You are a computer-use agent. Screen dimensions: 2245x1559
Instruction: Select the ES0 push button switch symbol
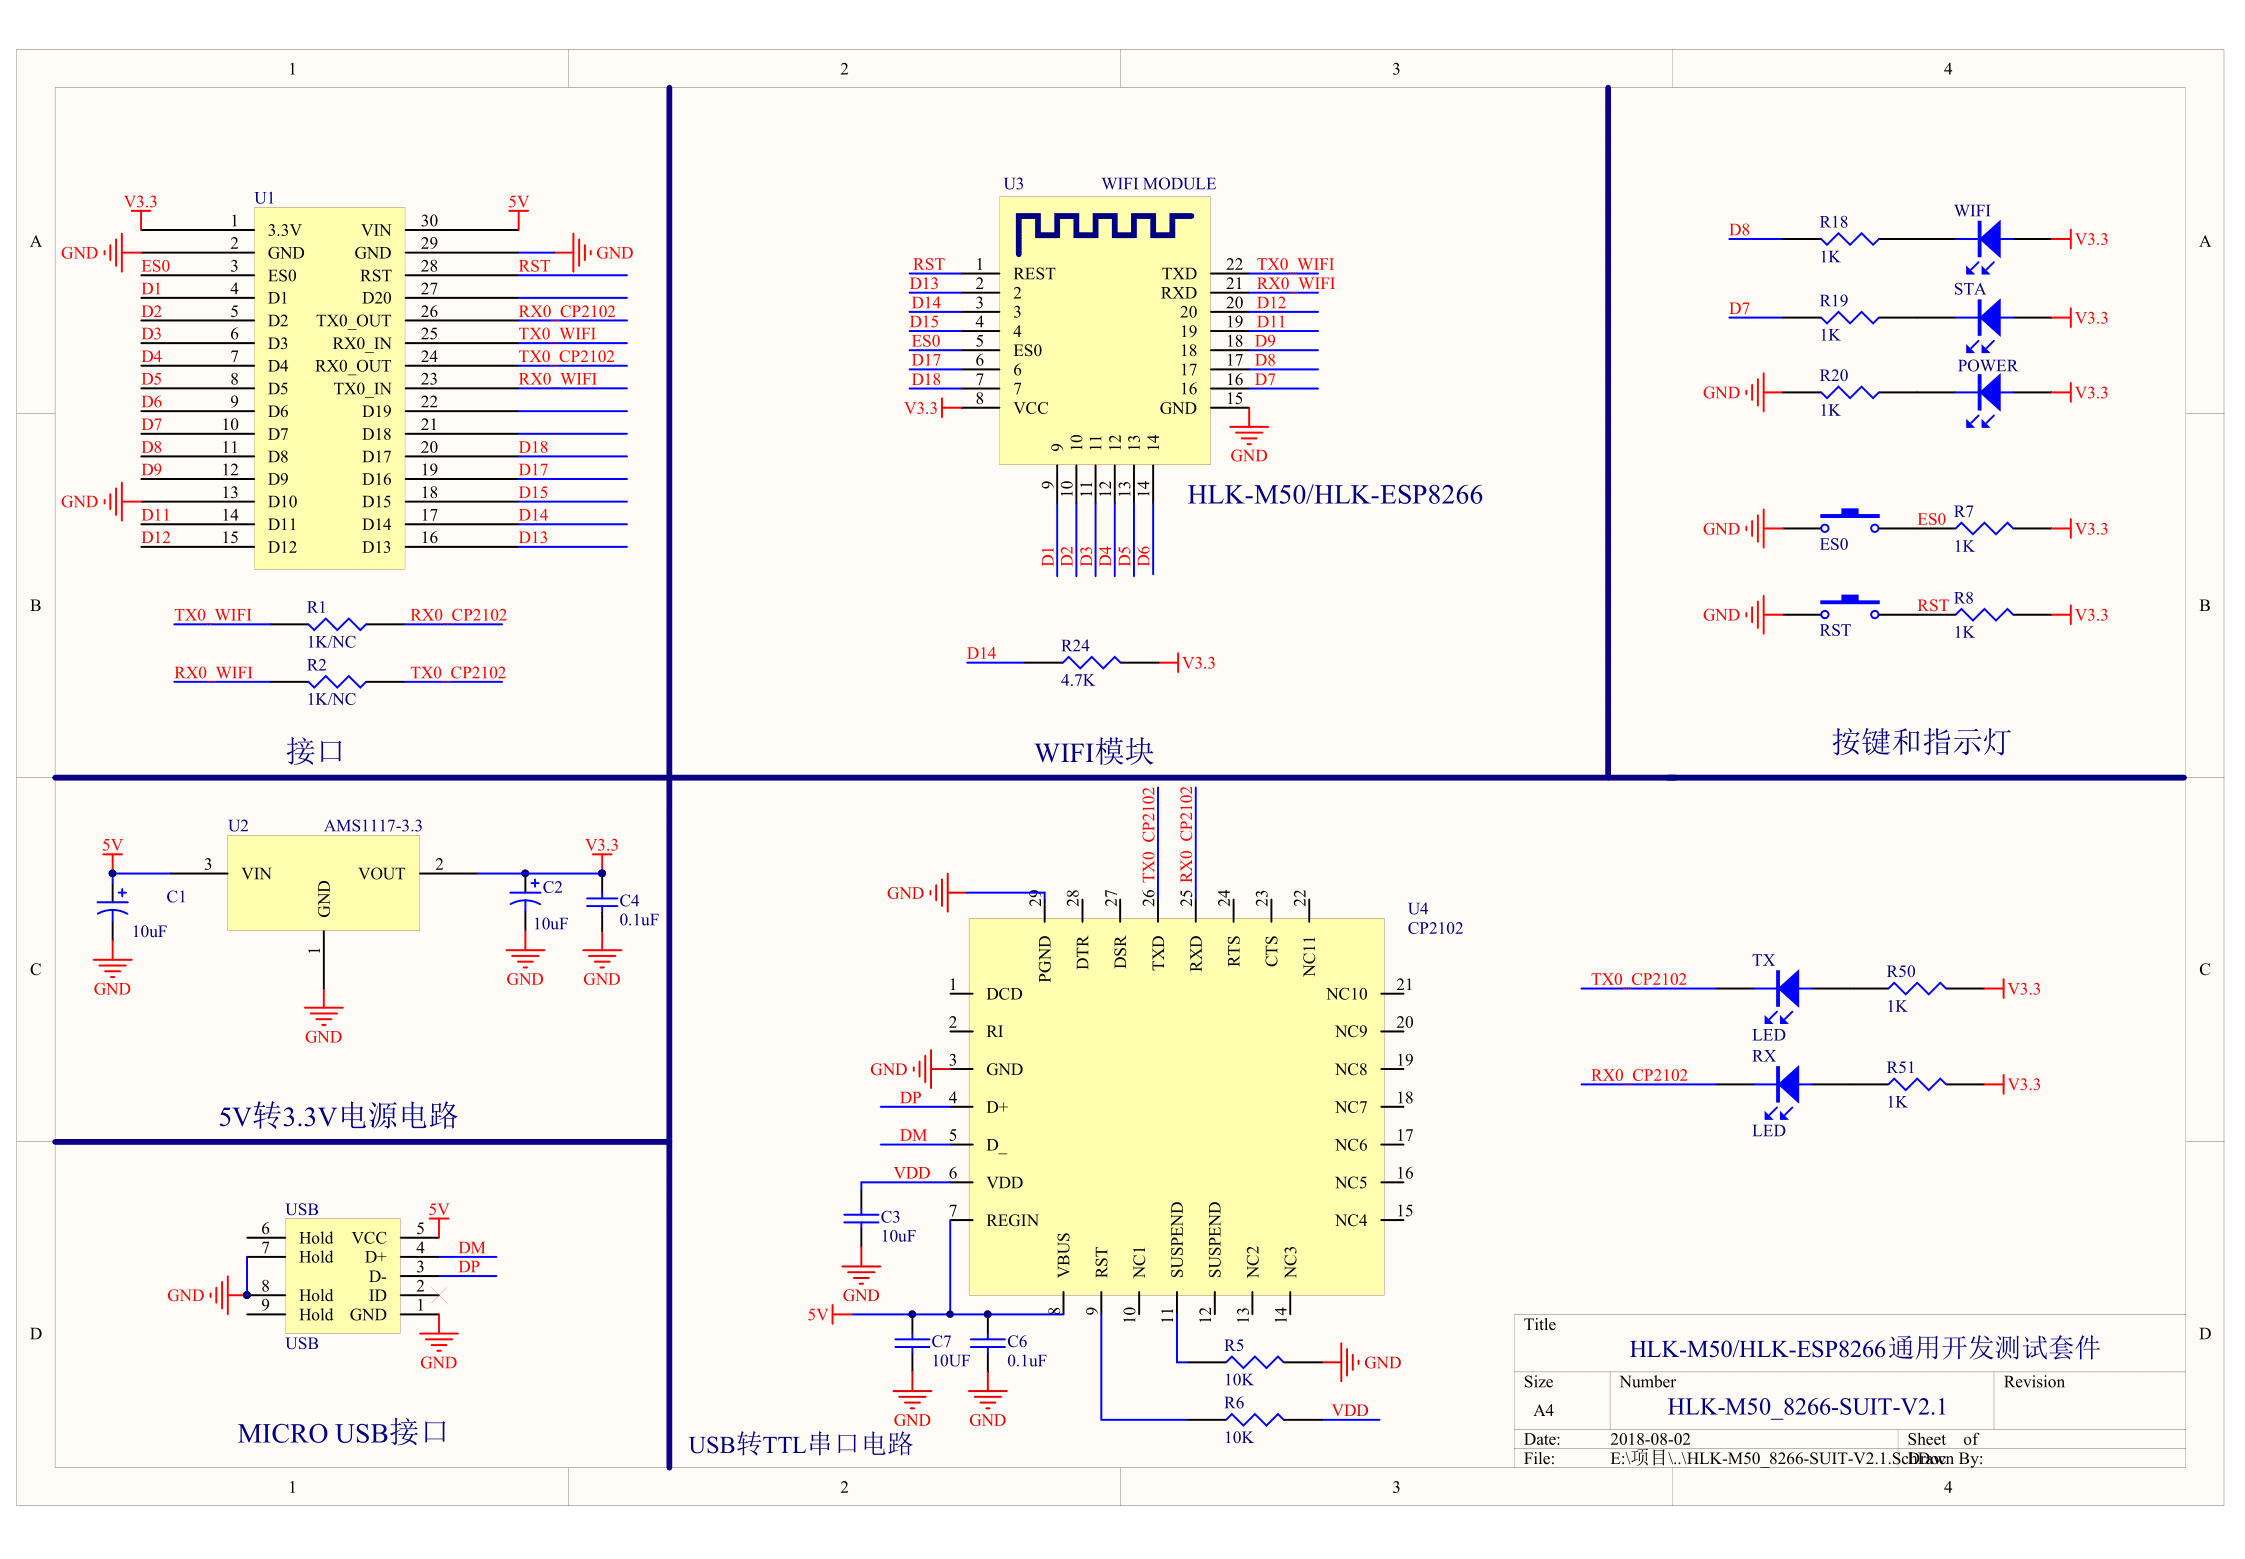(1849, 522)
